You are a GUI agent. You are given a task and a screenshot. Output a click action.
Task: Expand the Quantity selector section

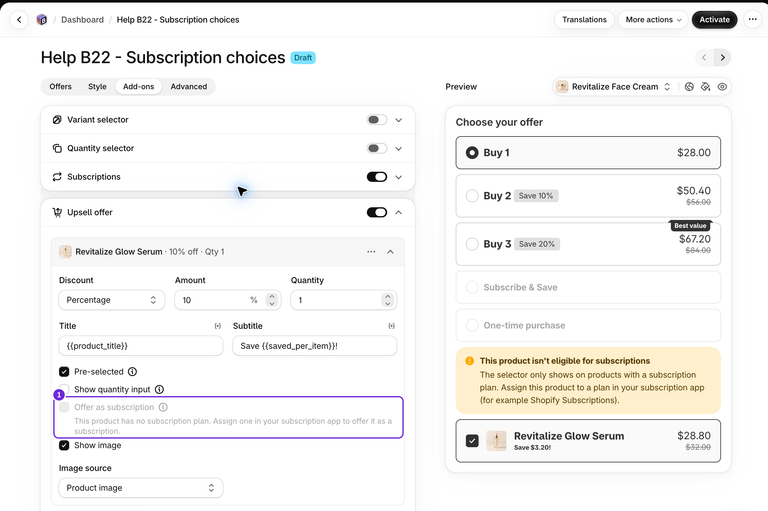(x=399, y=148)
